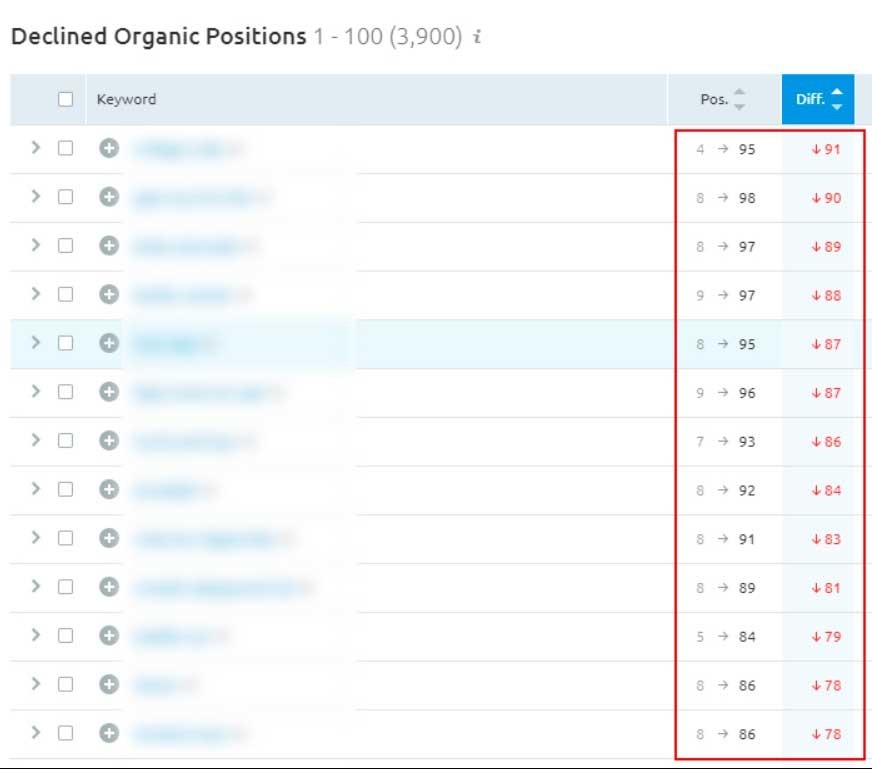The width and height of the screenshot is (872, 769).
Task: Click the plus icon in the 8 → 92 row
Action: point(109,489)
